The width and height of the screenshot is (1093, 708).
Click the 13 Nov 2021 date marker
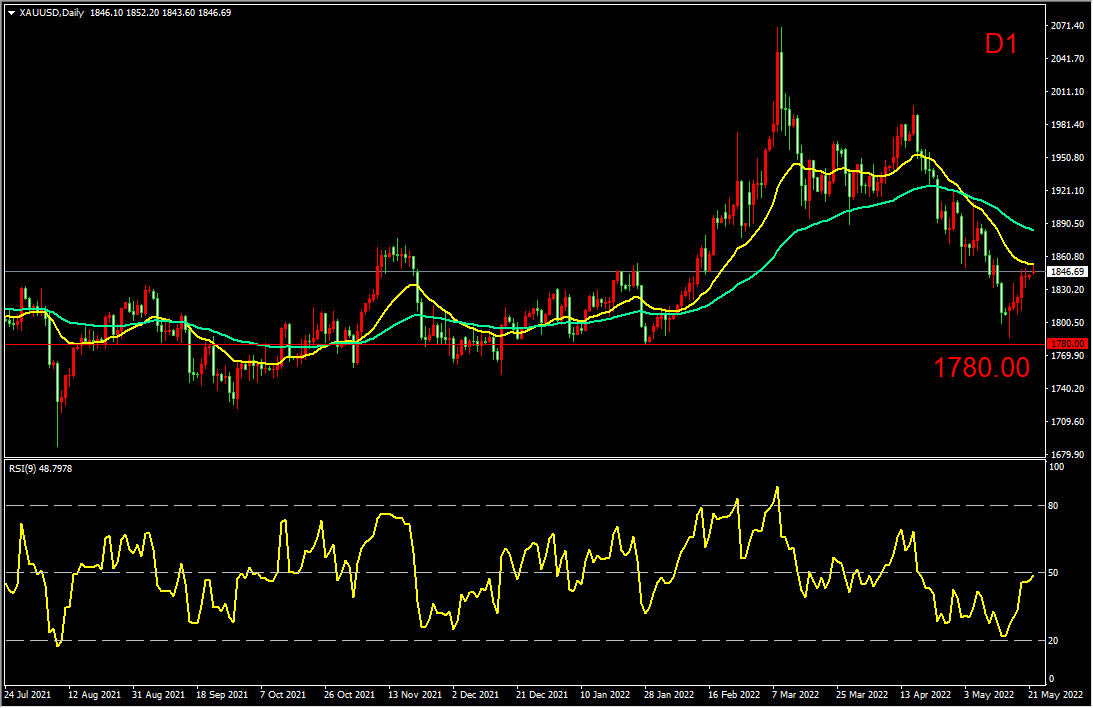(415, 695)
